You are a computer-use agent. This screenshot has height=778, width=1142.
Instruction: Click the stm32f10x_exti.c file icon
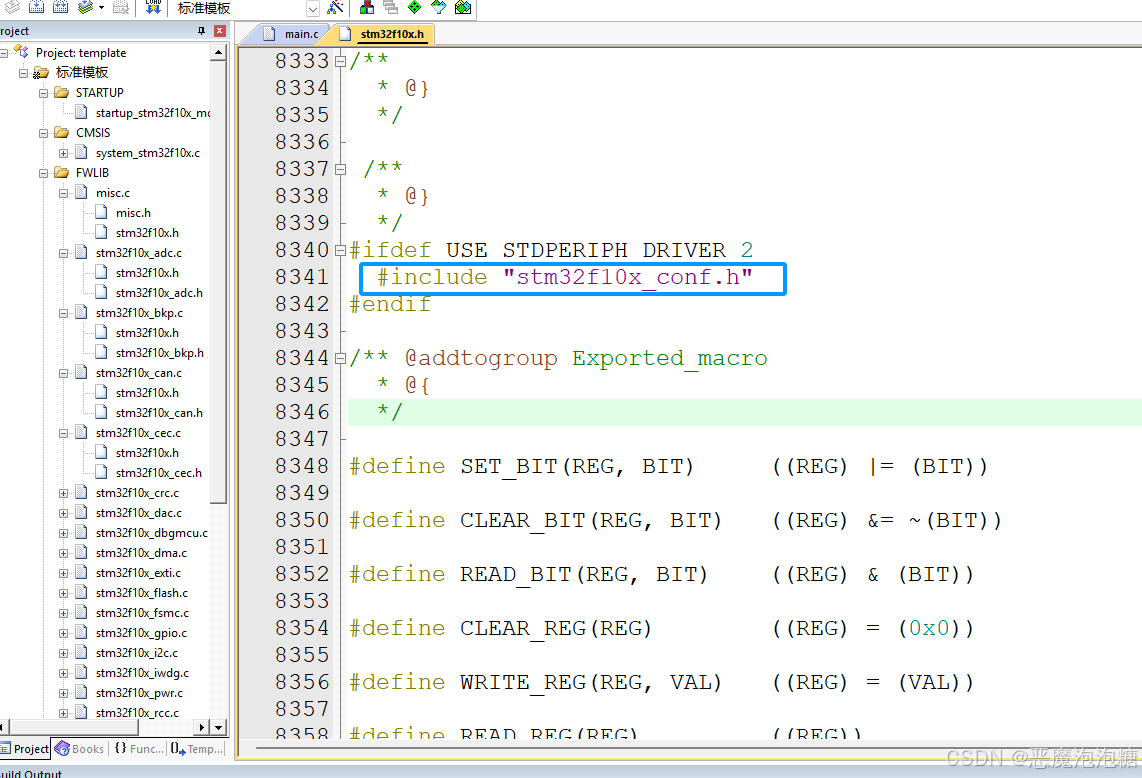[x=82, y=572]
